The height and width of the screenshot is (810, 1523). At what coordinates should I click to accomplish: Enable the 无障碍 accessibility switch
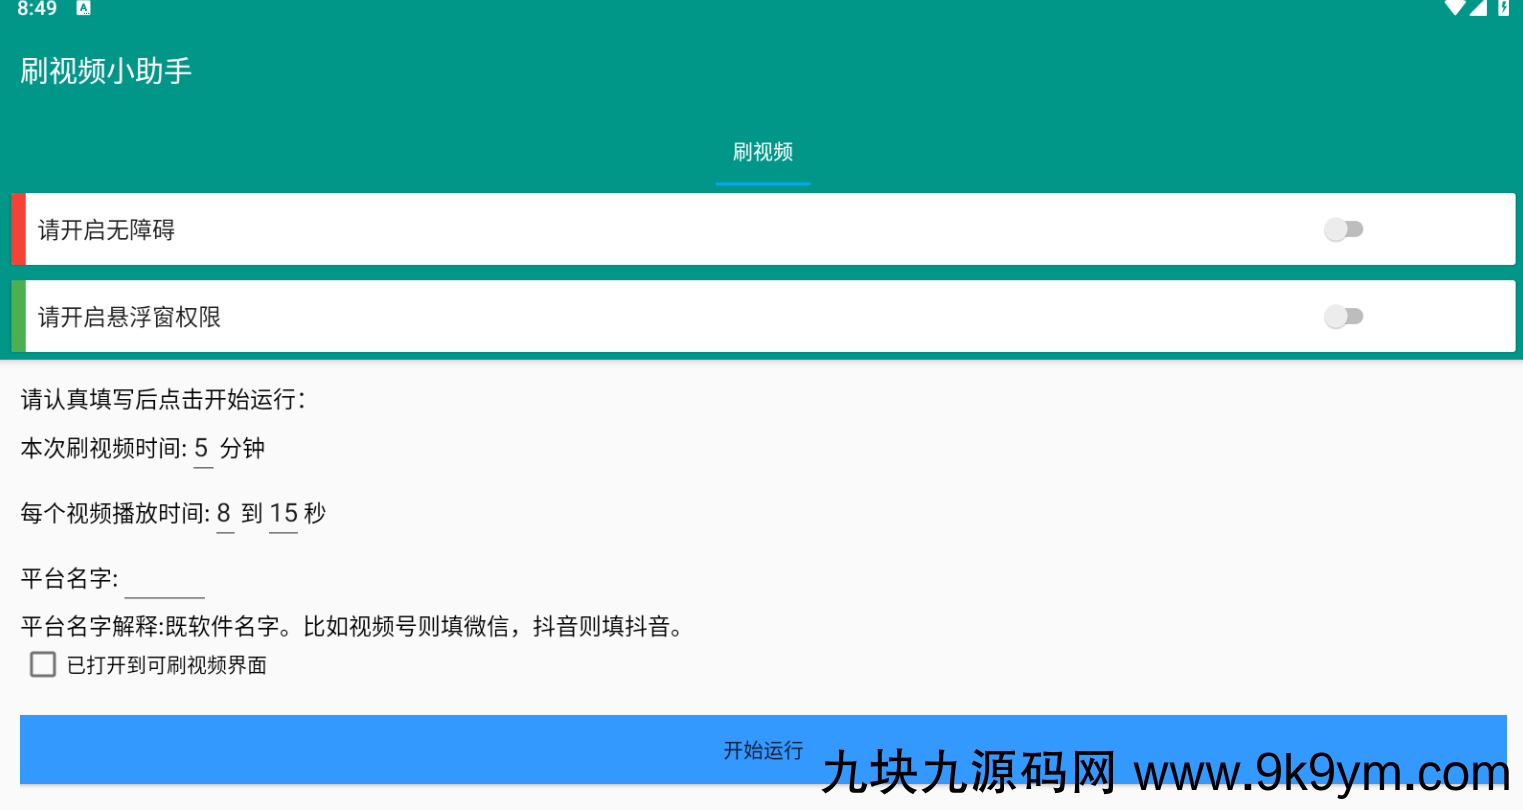(x=1344, y=229)
